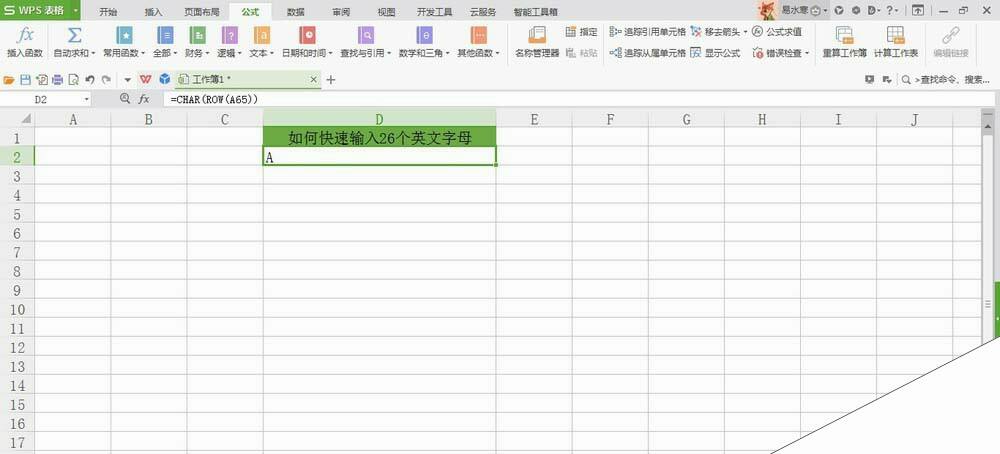Close the 工作簿1 document tab

pyautogui.click(x=313, y=80)
